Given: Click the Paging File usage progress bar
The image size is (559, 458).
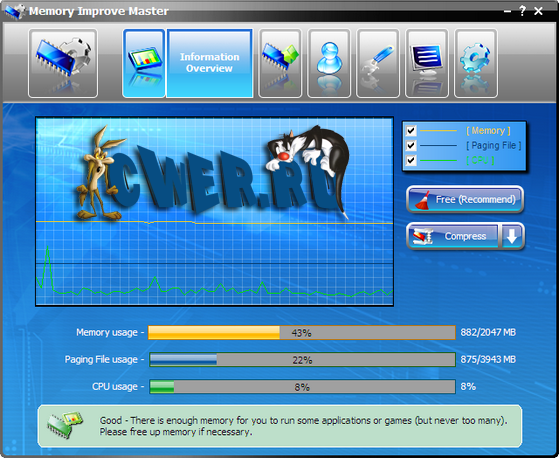Looking at the screenshot, I should click(302, 360).
